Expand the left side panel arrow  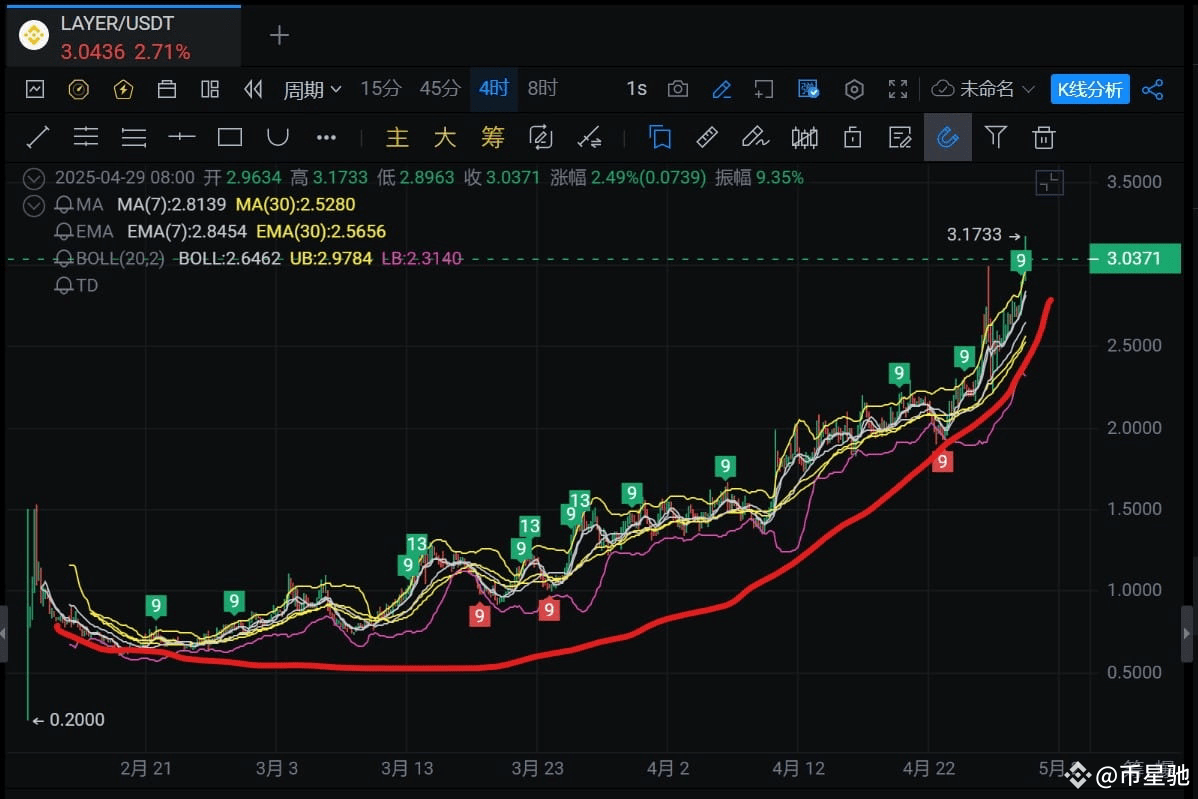point(3,633)
